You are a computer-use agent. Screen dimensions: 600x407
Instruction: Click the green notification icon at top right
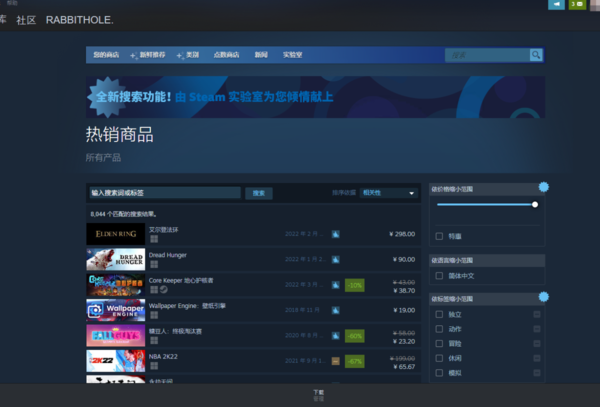[x=576, y=5]
